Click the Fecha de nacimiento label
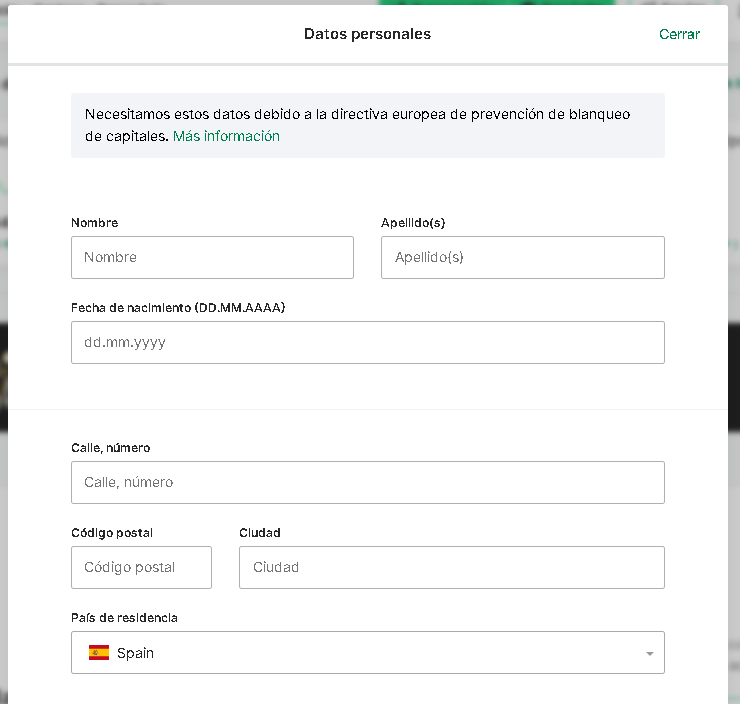This screenshot has width=740, height=704. pyautogui.click(x=178, y=307)
